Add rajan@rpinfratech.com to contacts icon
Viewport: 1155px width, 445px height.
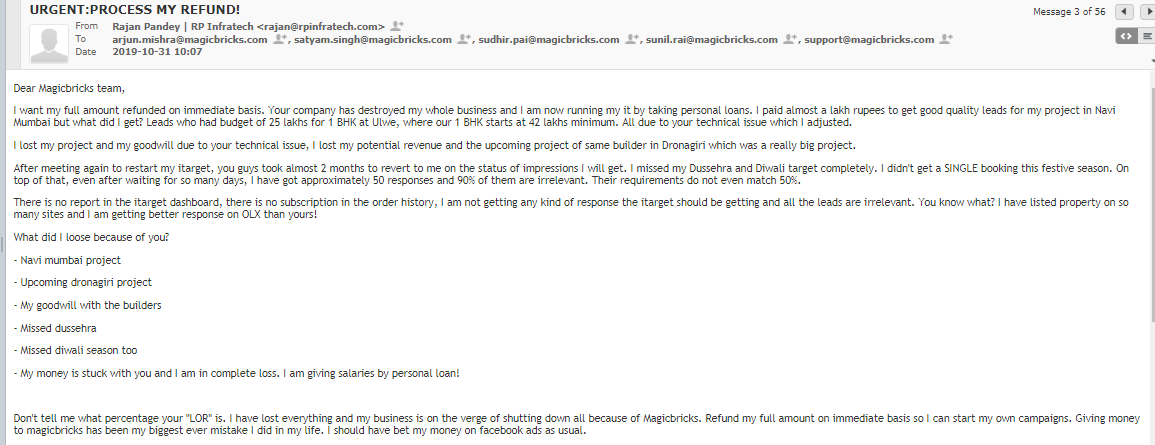coord(397,25)
